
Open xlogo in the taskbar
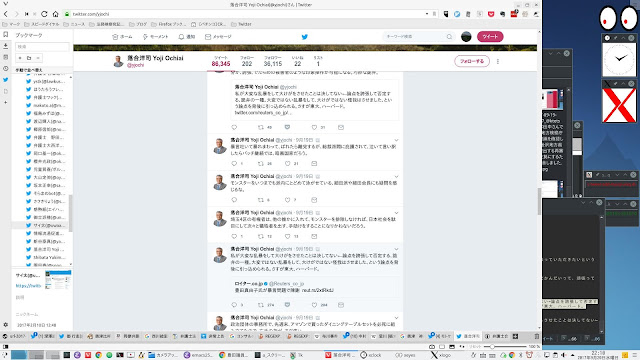pyautogui.click(x=441, y=355)
